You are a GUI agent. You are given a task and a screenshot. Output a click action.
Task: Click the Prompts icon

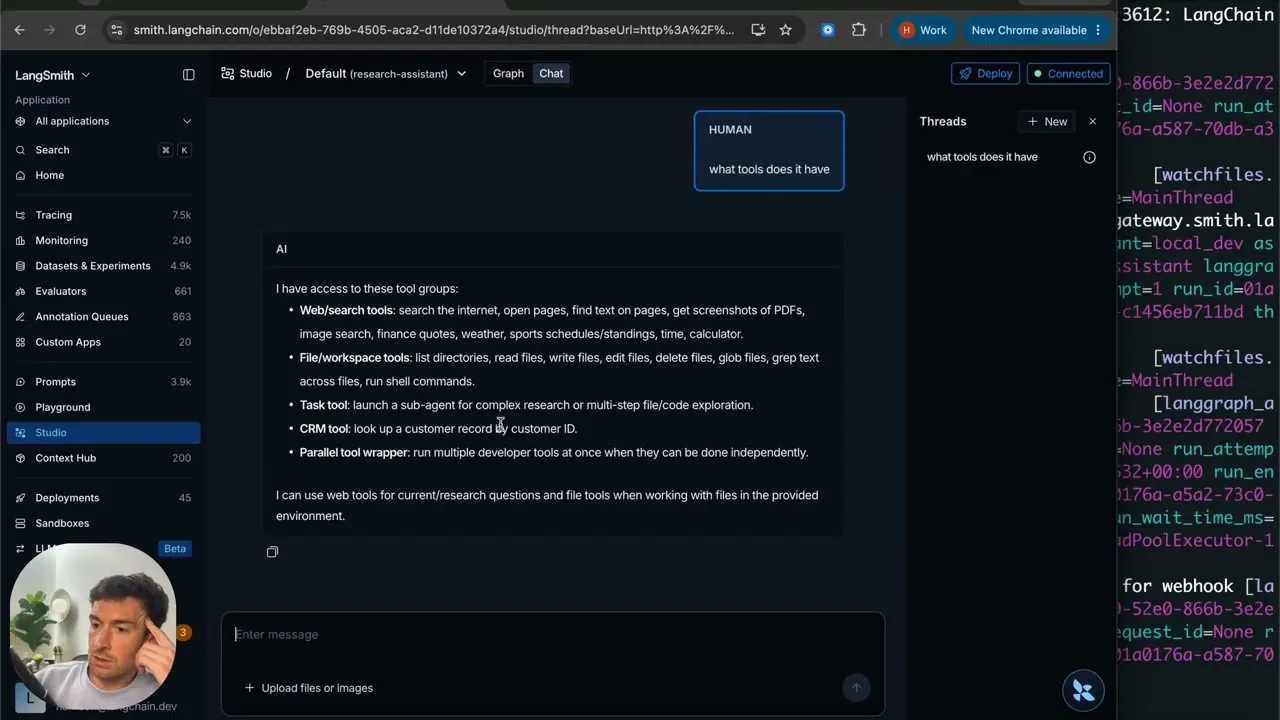point(21,382)
